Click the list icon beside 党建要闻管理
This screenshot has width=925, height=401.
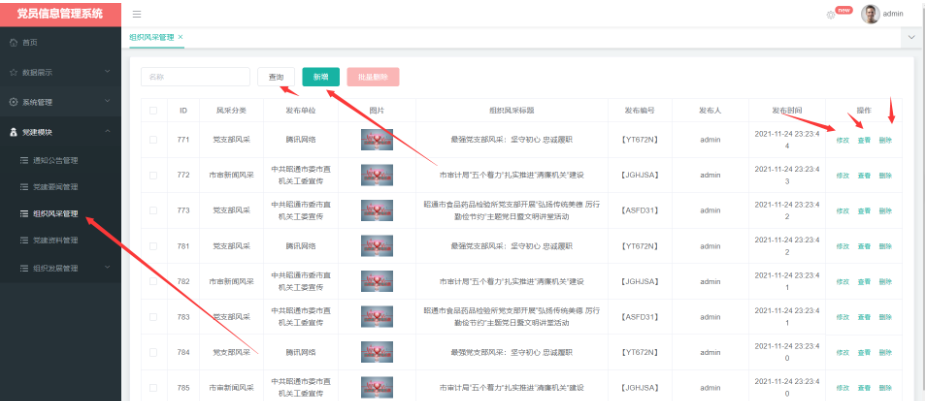pos(24,187)
